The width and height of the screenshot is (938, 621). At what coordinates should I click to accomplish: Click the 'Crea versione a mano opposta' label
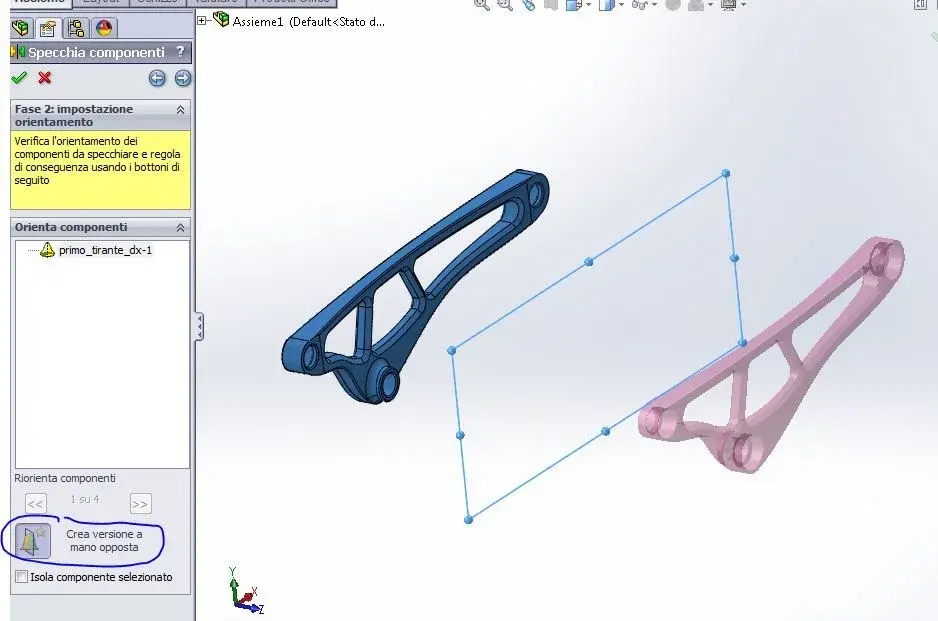(104, 540)
